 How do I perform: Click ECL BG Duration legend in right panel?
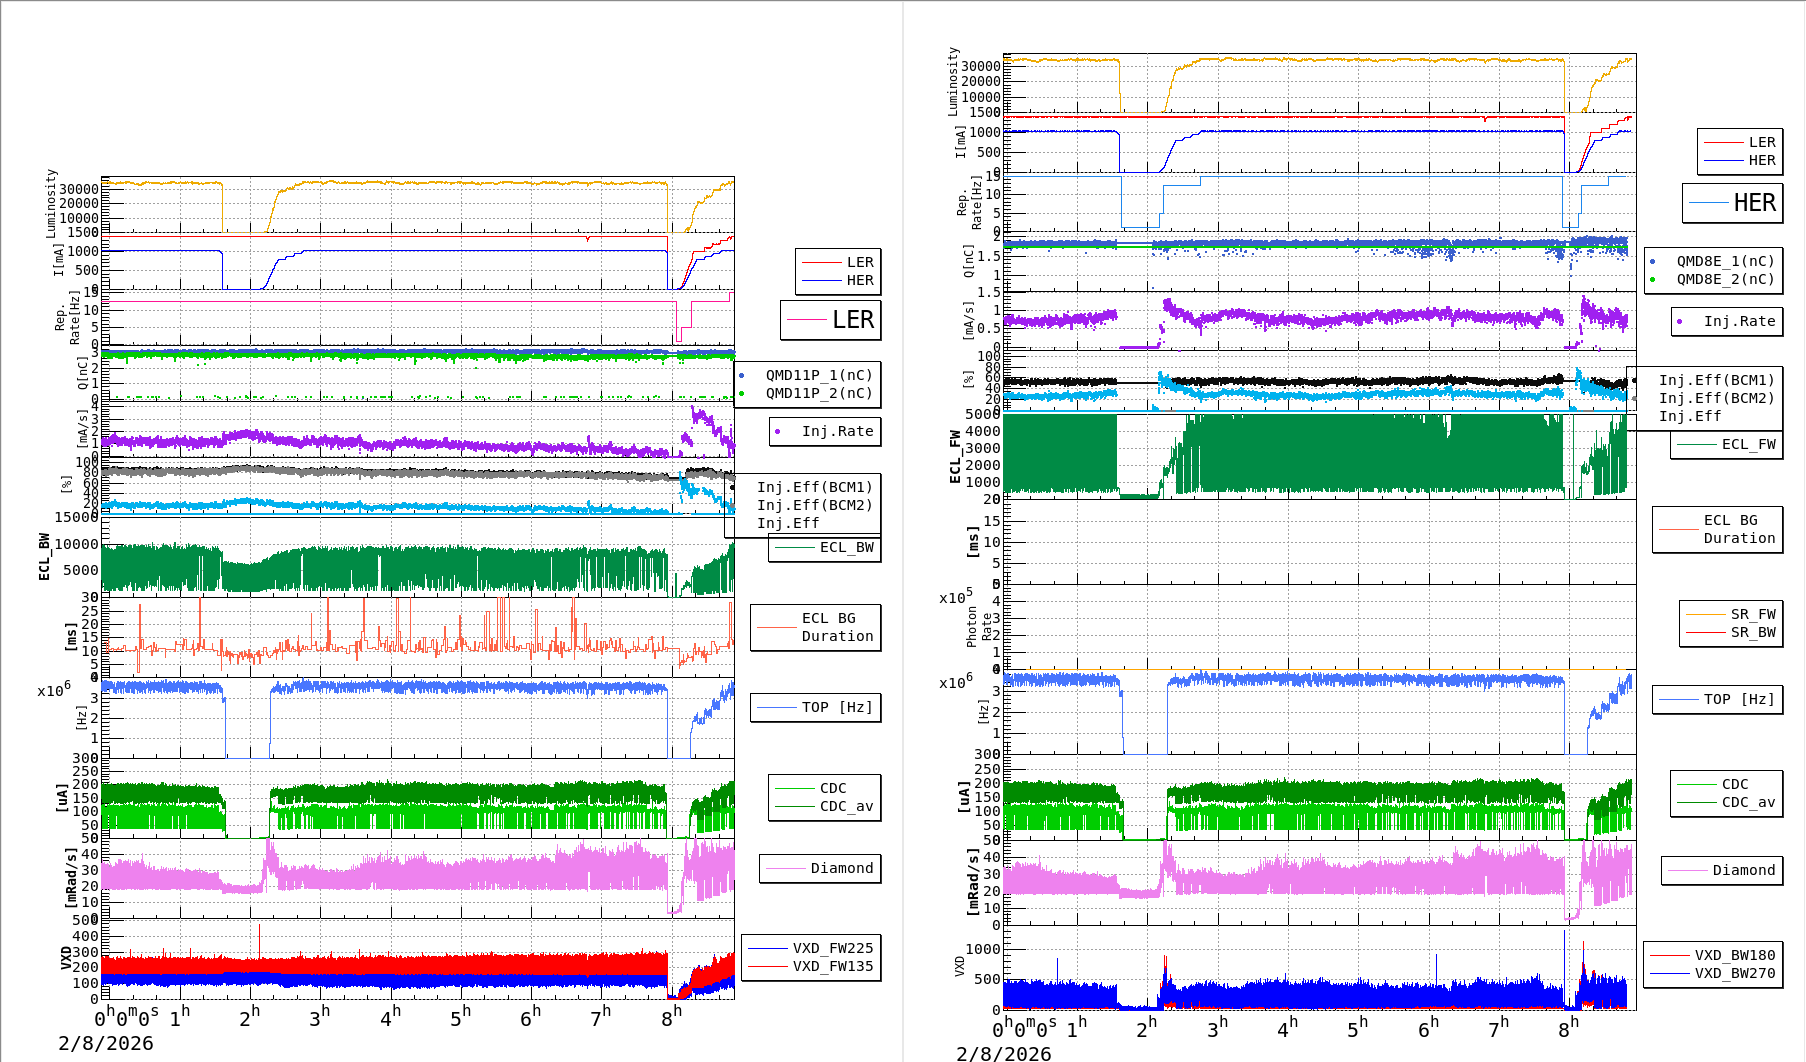click(1718, 529)
